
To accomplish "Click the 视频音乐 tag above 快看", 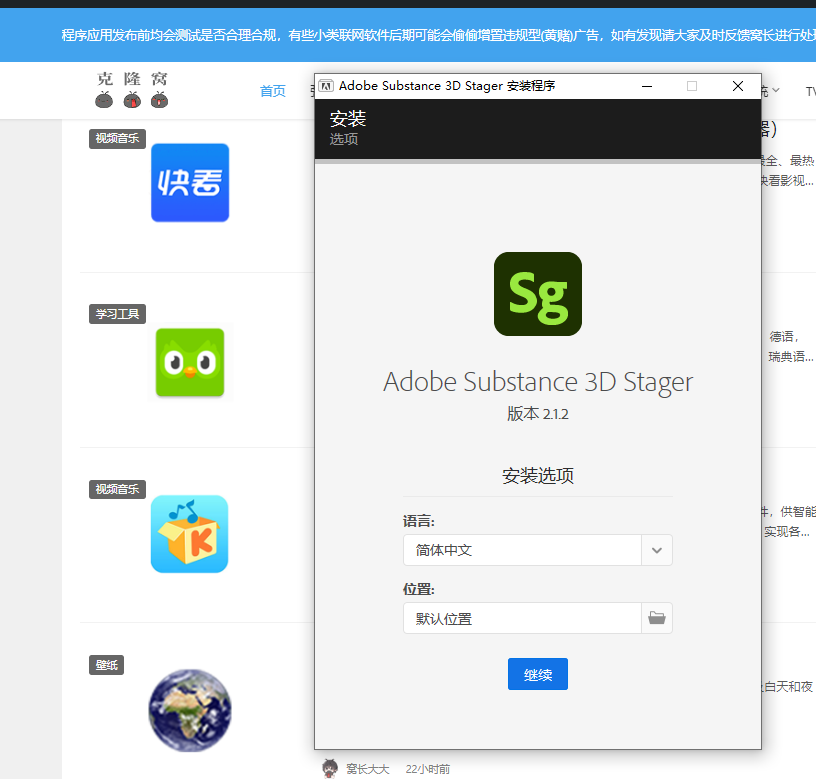I will [x=117, y=138].
